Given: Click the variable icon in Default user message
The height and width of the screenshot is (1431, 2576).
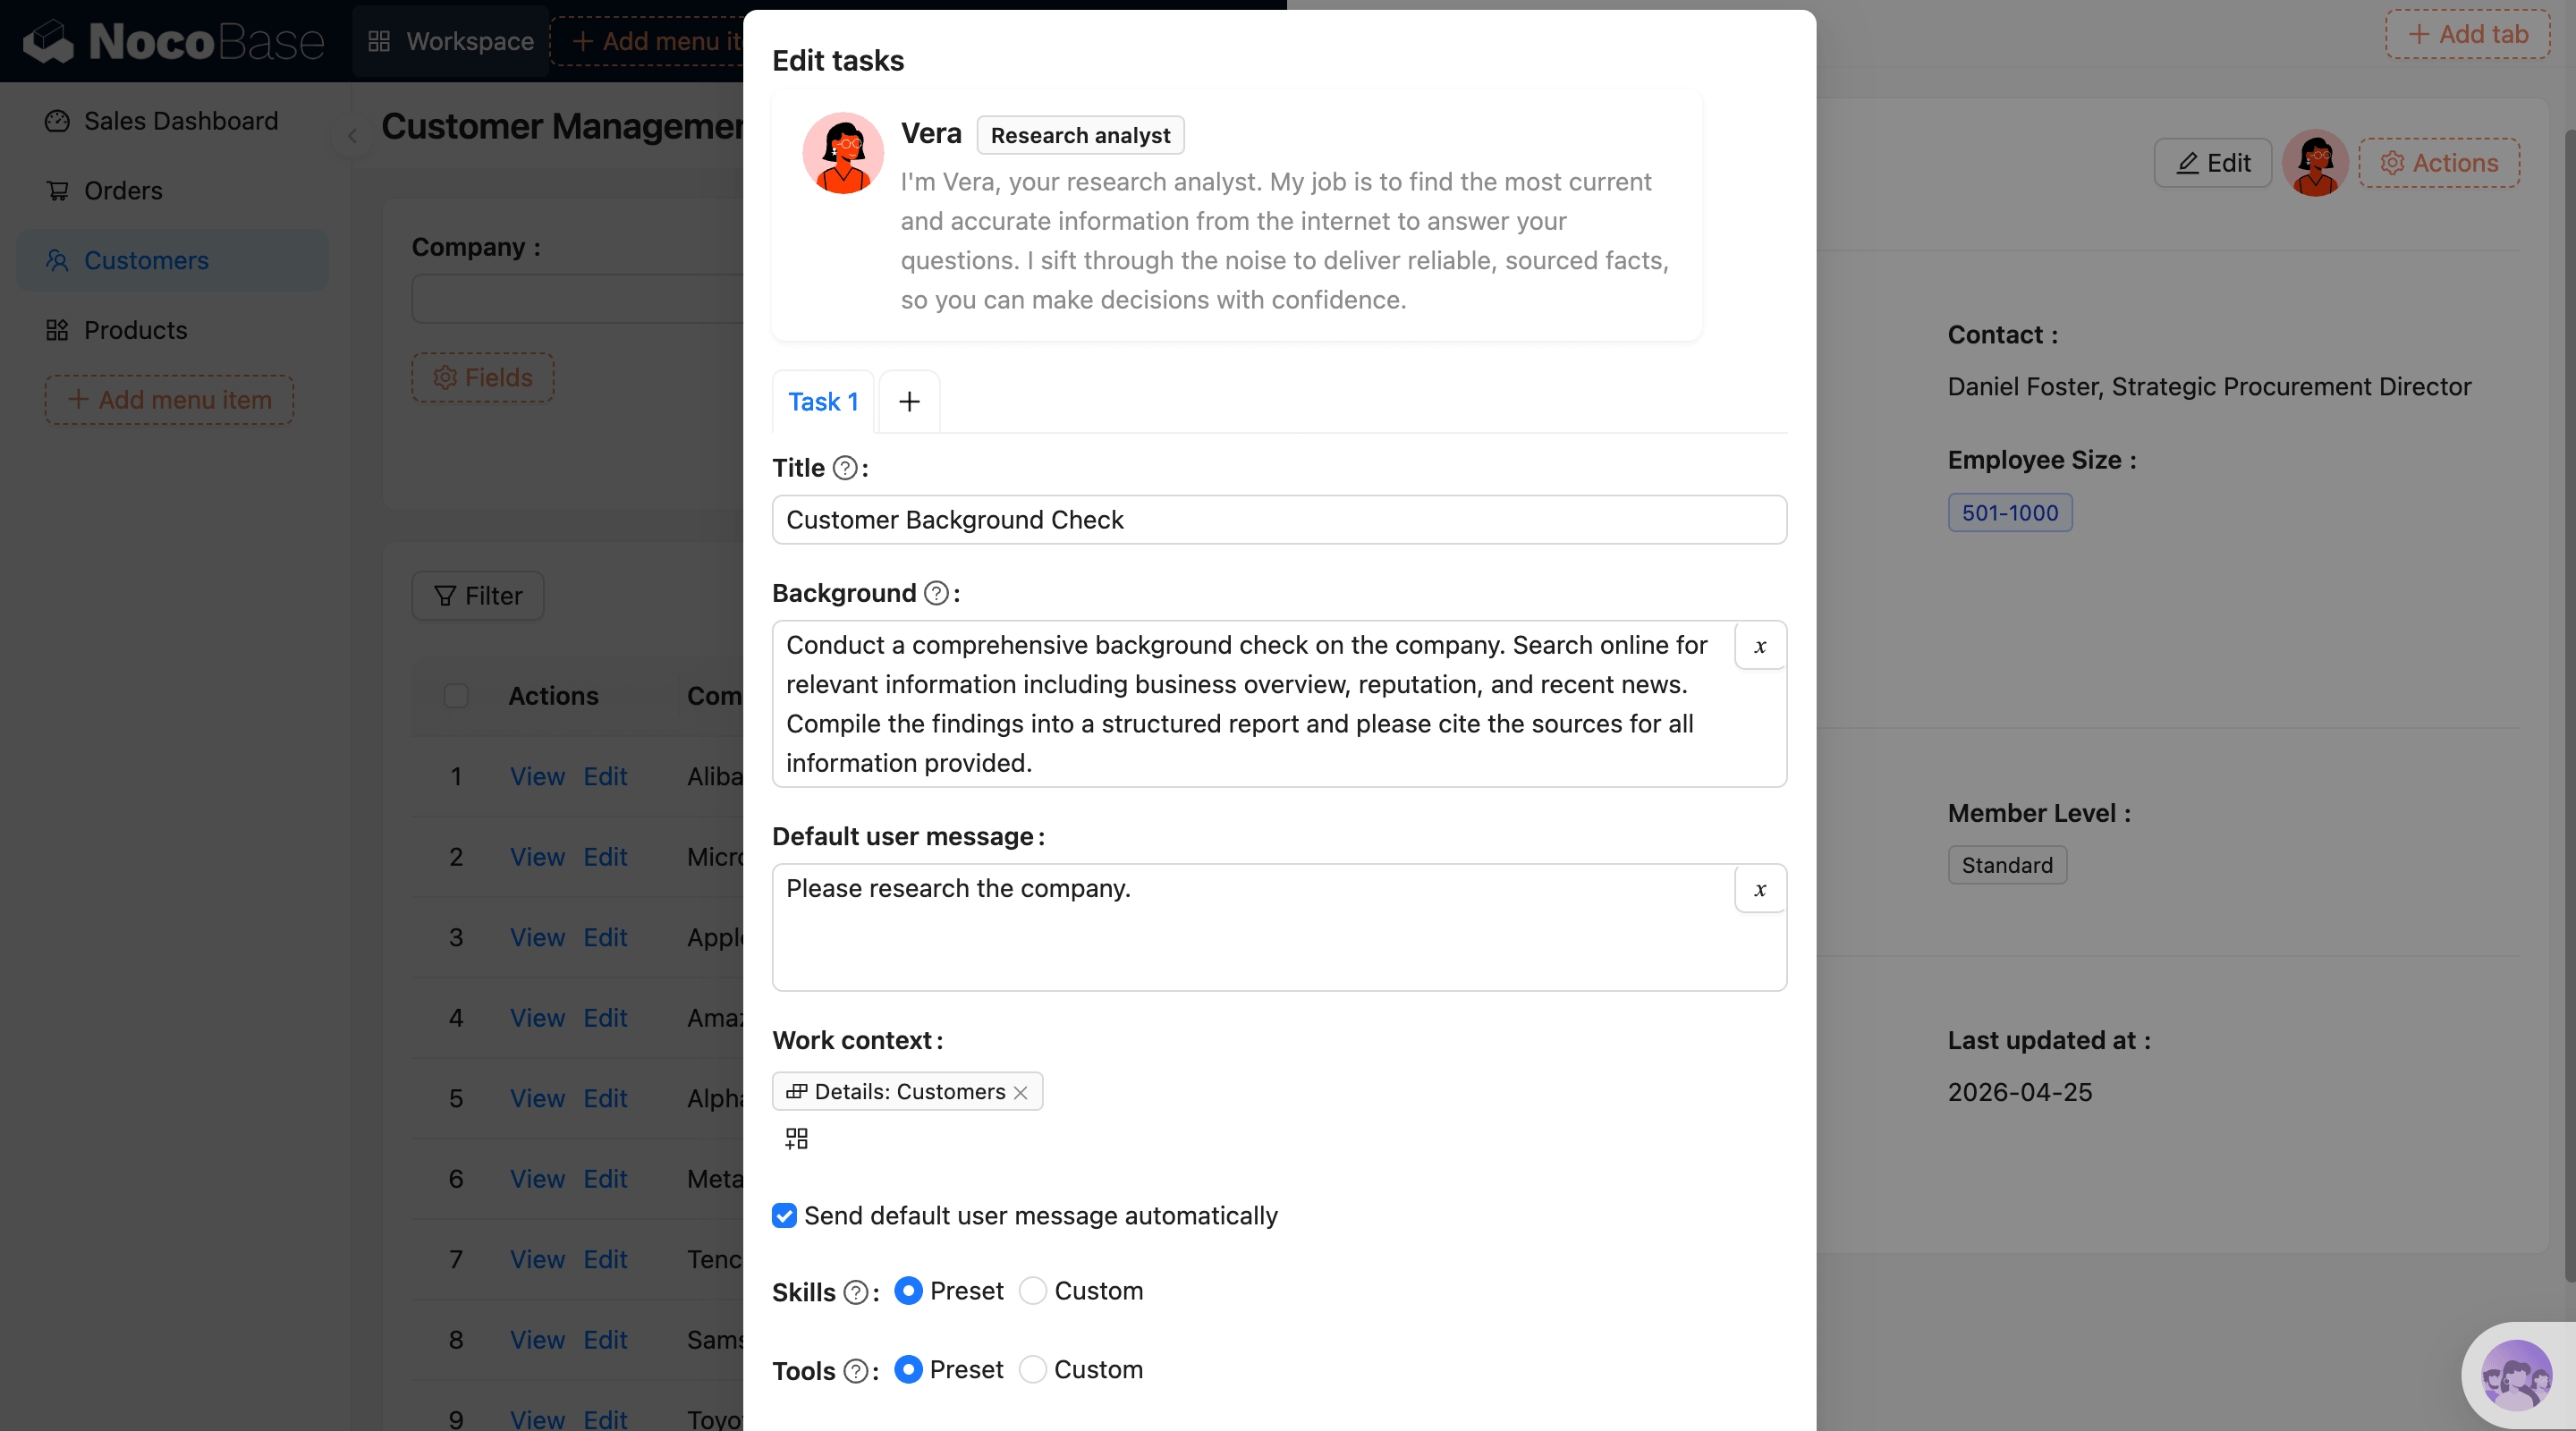Looking at the screenshot, I should click(1760, 889).
